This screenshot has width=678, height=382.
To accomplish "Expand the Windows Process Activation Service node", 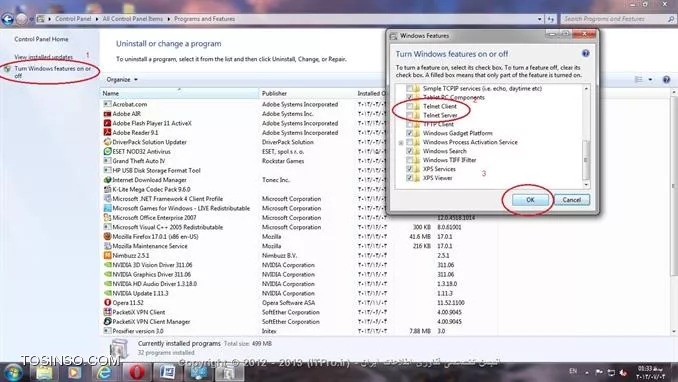I will point(401,143).
